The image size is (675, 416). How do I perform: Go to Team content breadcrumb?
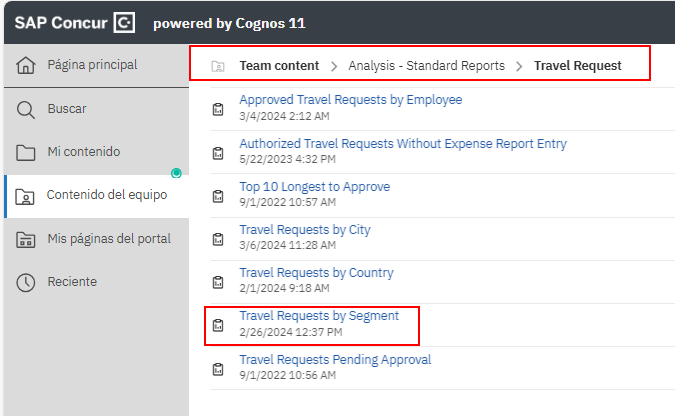(x=279, y=65)
